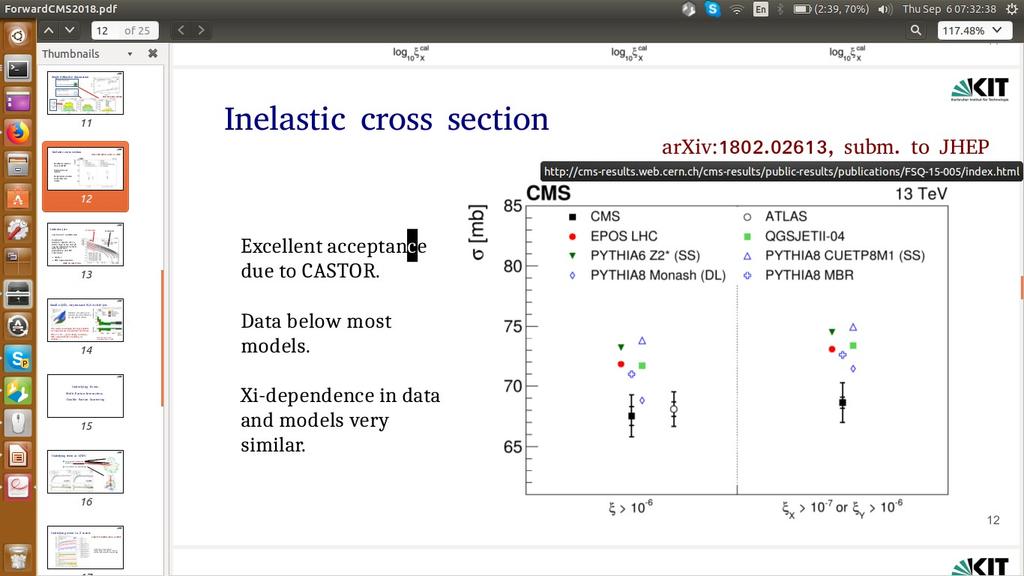Open System Settings wrench-and-gear icon

point(18,229)
